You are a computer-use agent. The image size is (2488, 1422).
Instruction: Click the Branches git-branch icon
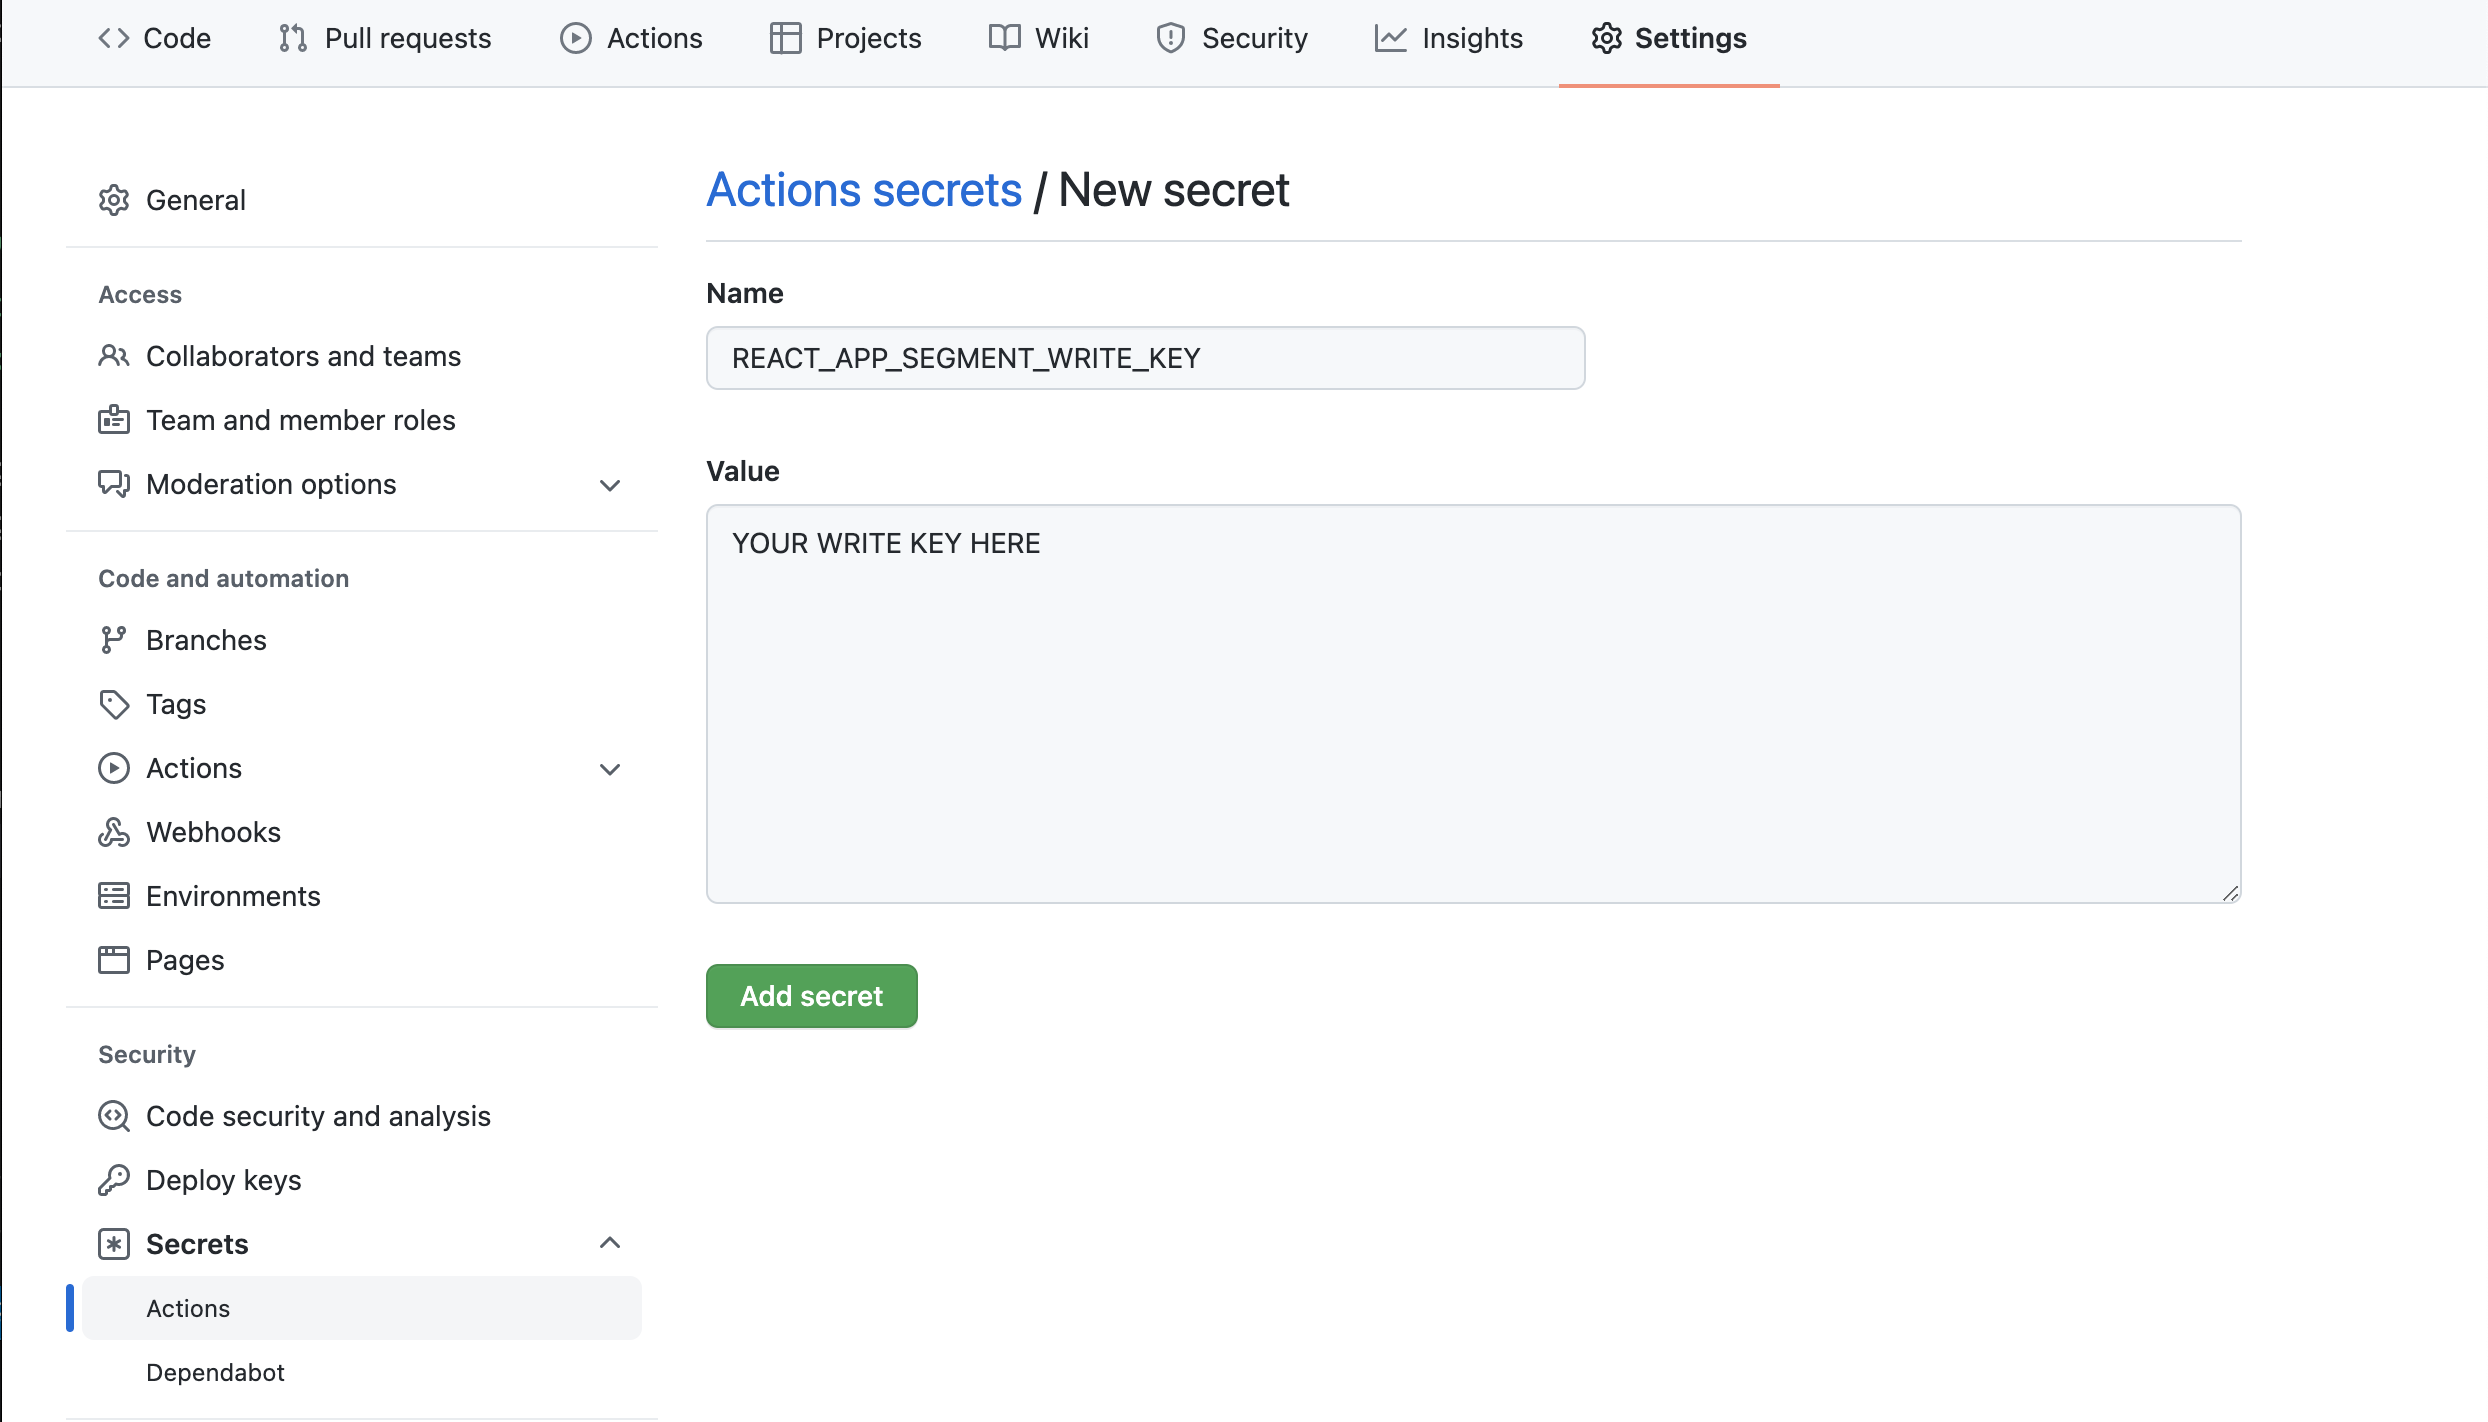[x=114, y=640]
